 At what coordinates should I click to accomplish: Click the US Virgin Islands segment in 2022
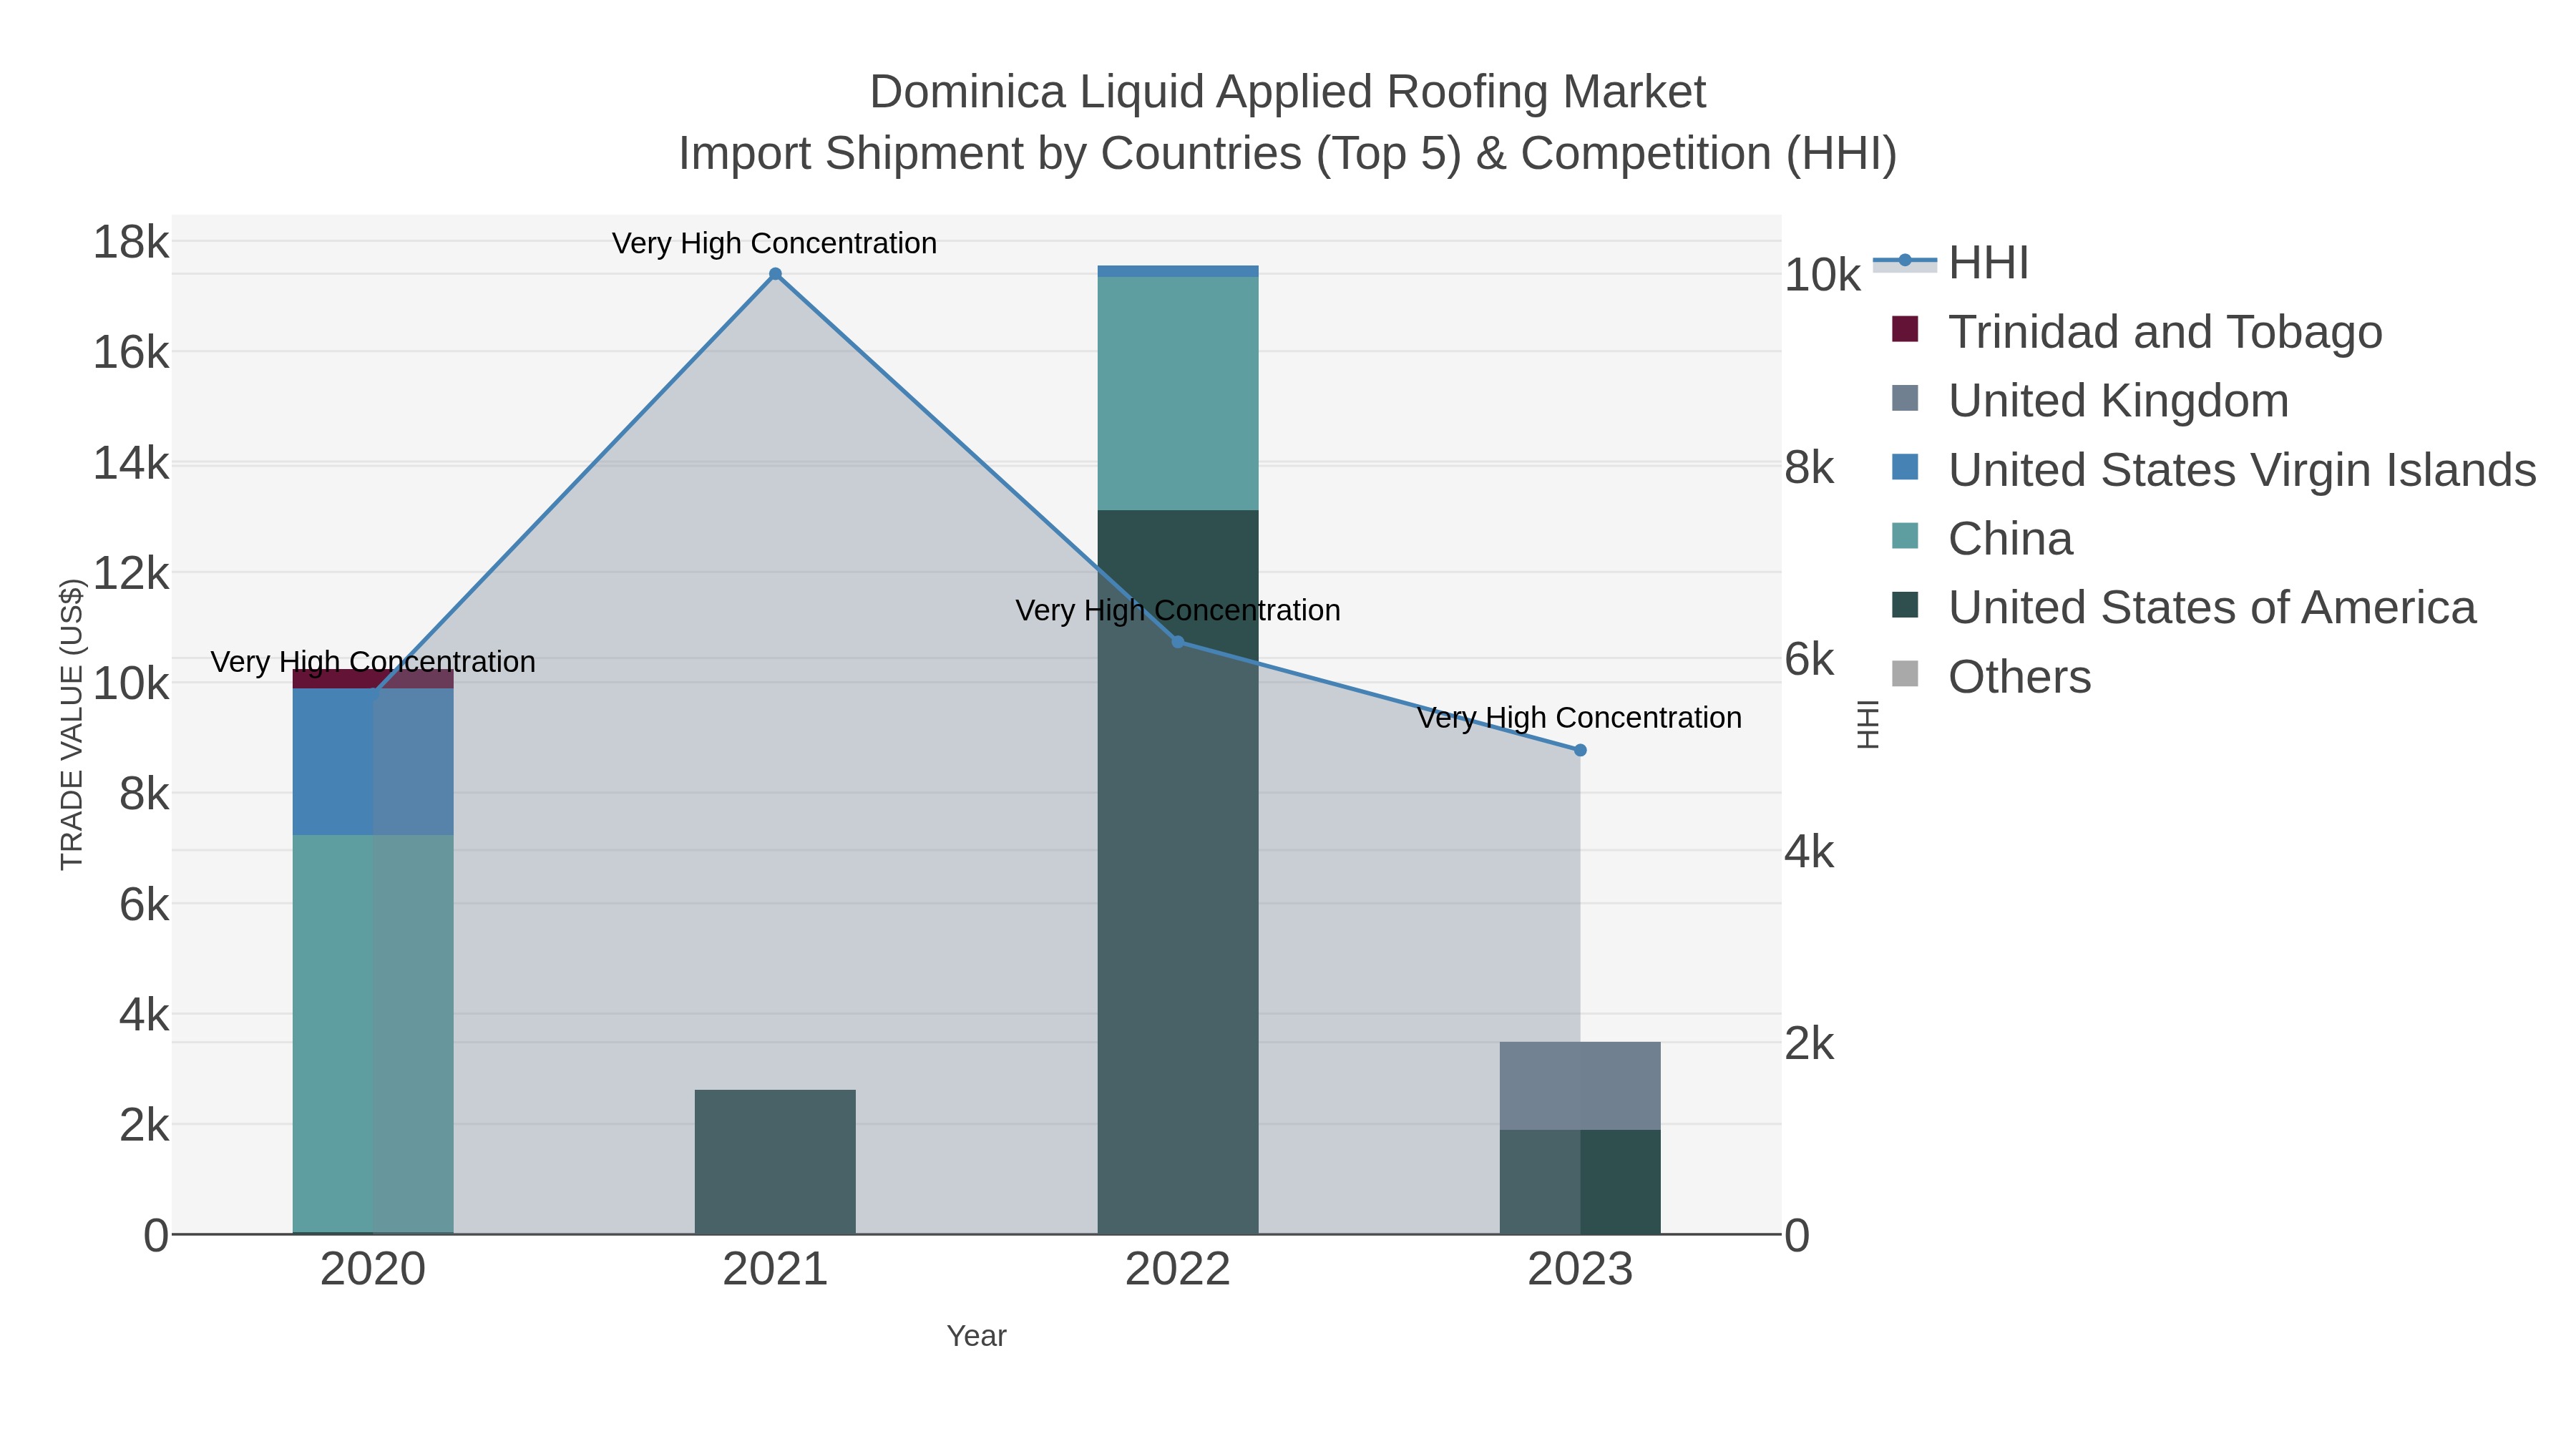coord(1177,271)
